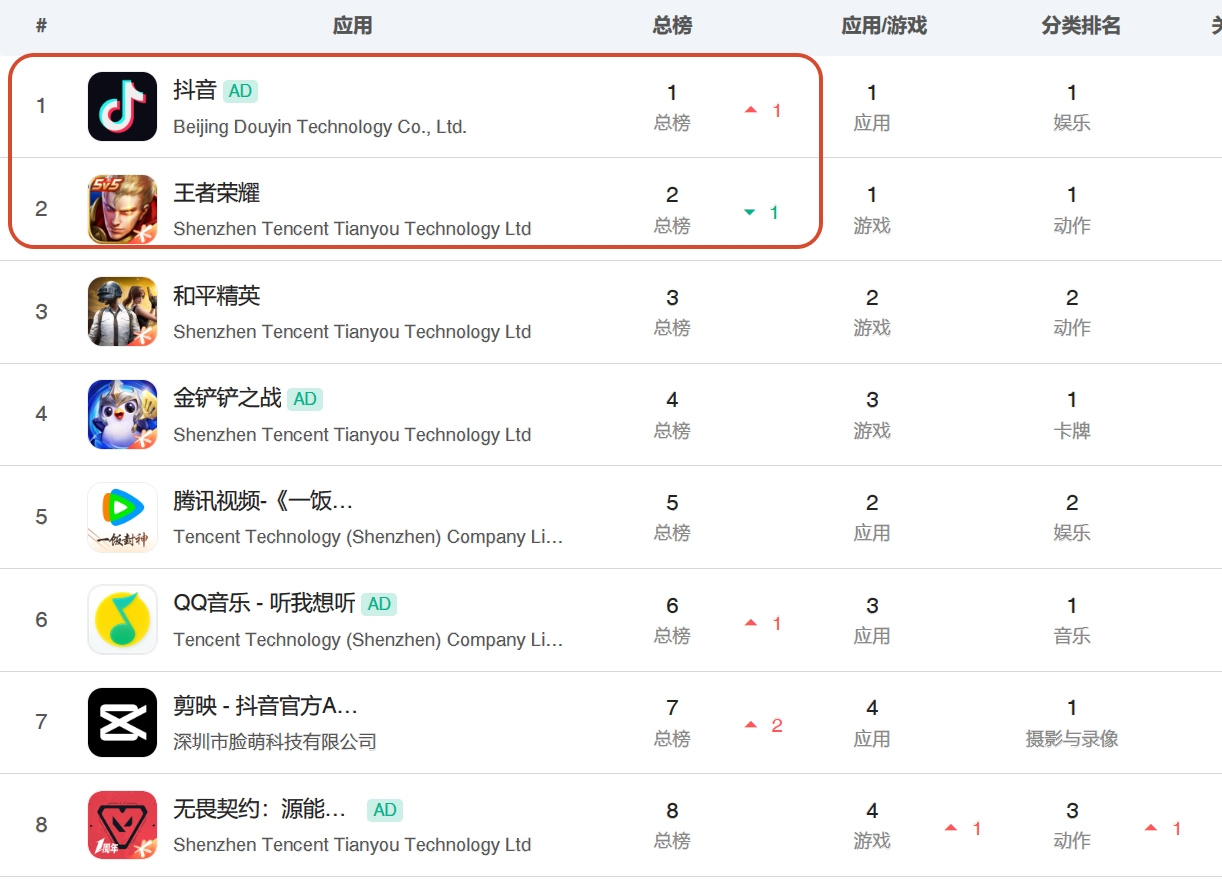Click 总榜 rank 3 in 和平精英 row
Screen dimensions: 1222x892
tap(672, 312)
